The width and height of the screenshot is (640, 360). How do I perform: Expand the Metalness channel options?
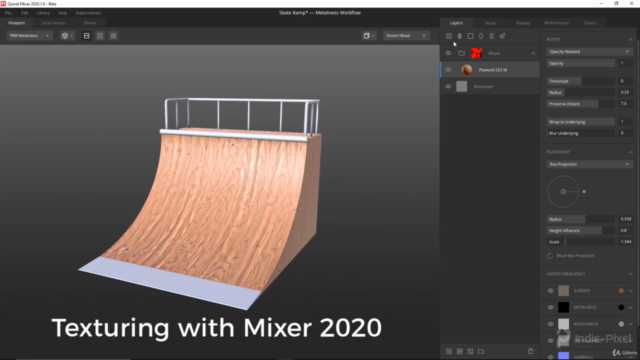(631, 307)
